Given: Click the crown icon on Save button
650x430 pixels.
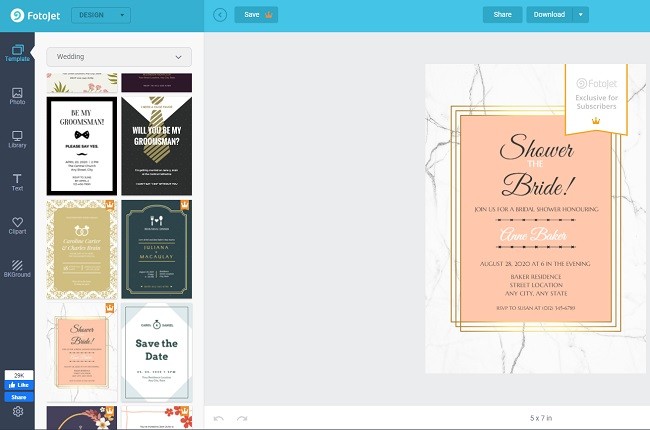Looking at the screenshot, I should 269,15.
